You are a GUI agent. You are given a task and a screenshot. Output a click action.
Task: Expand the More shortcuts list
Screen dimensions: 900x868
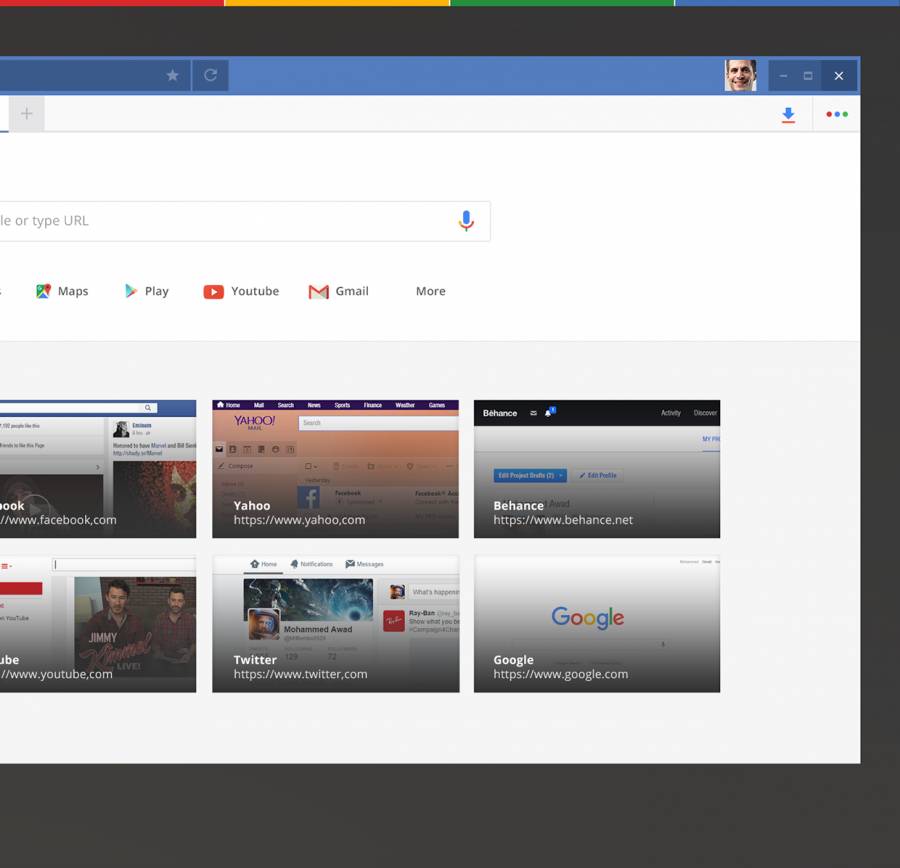[430, 291]
